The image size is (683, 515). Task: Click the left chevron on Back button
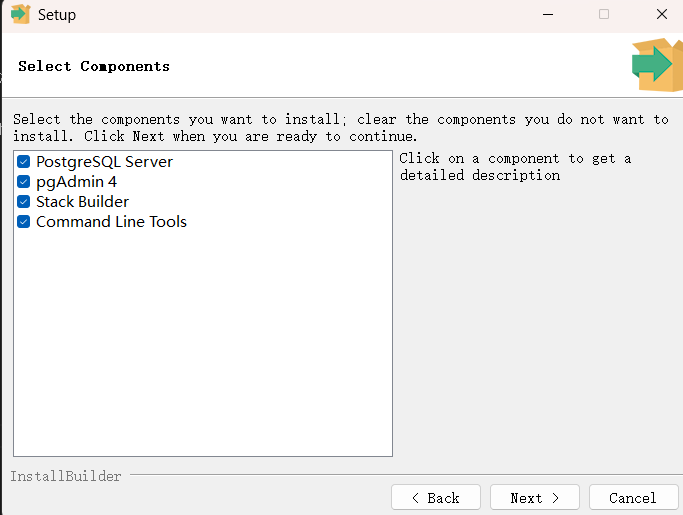416,498
